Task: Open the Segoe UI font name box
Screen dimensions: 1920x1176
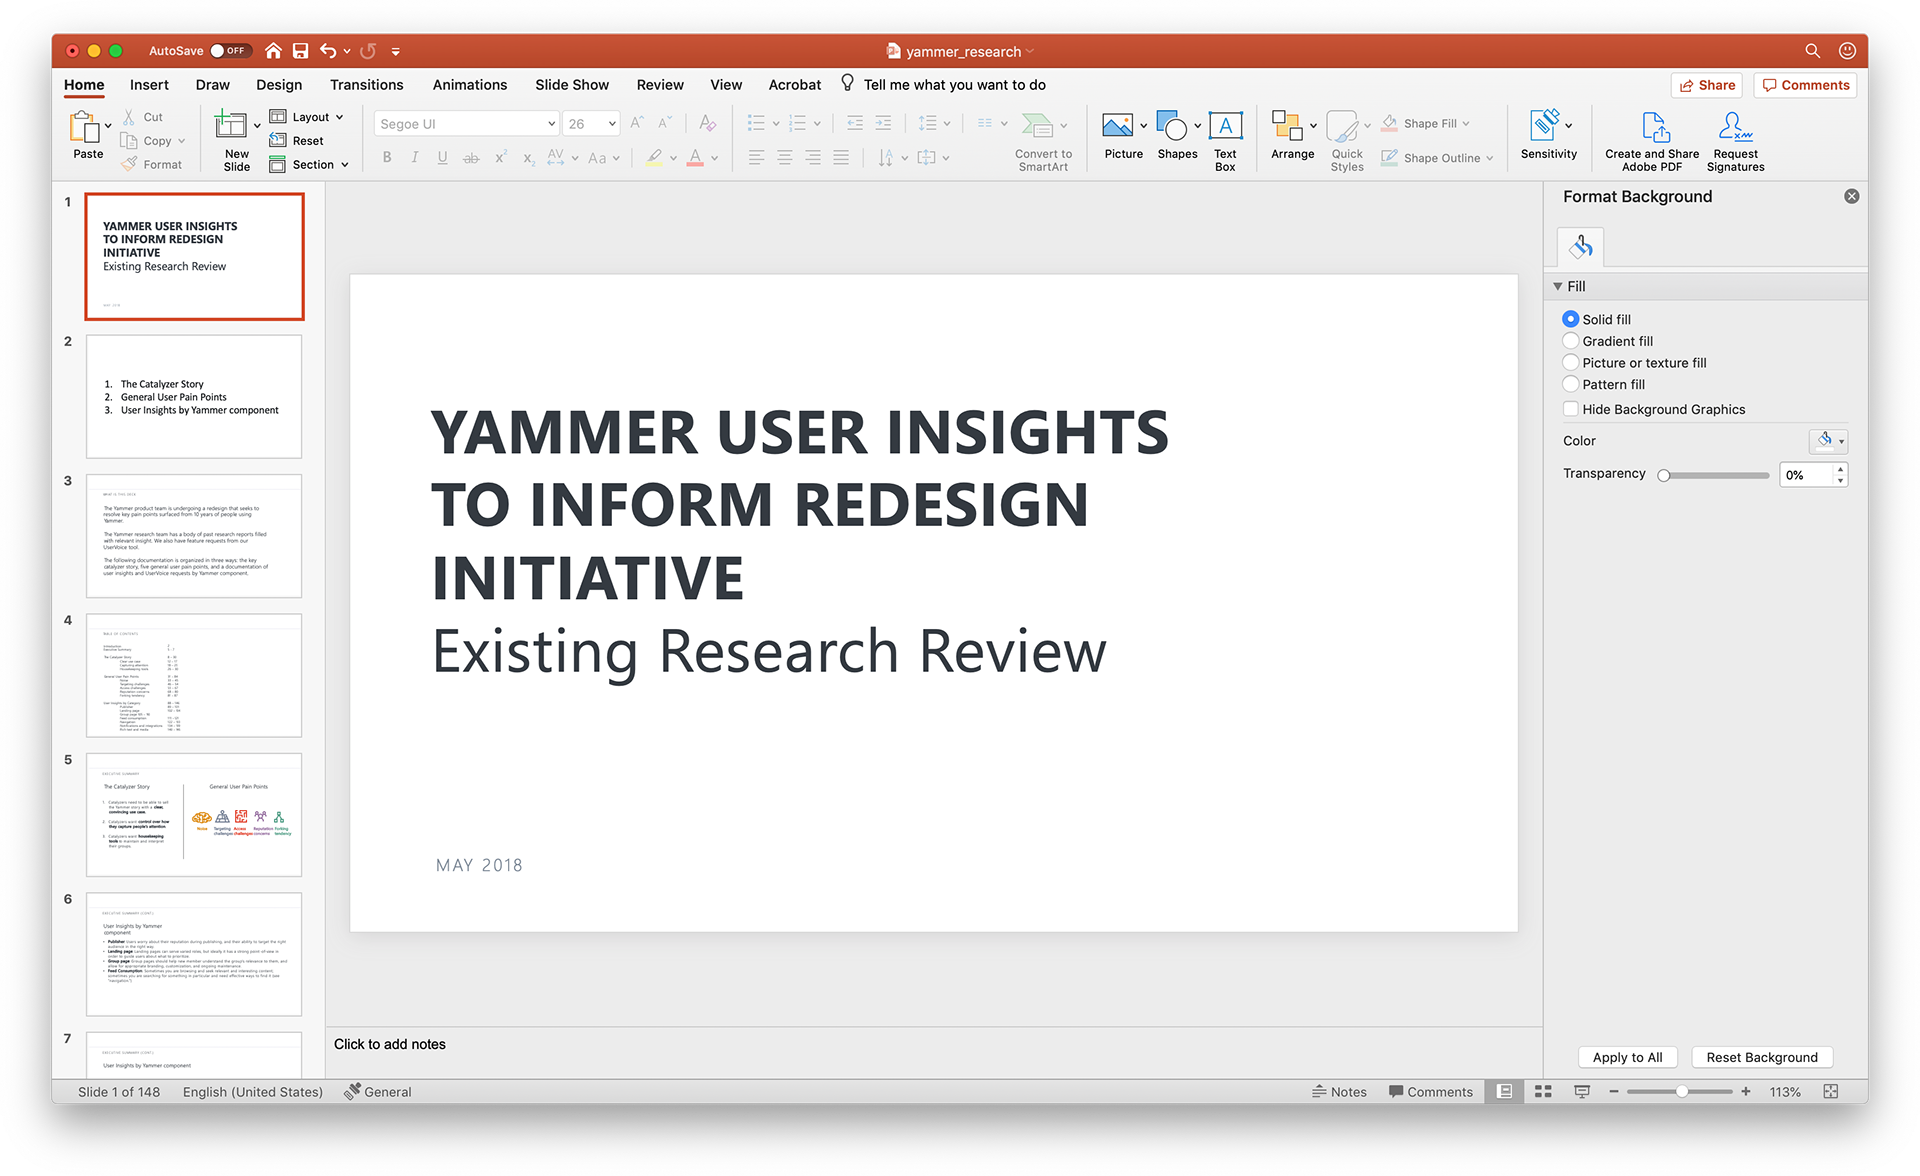Action: (x=465, y=124)
